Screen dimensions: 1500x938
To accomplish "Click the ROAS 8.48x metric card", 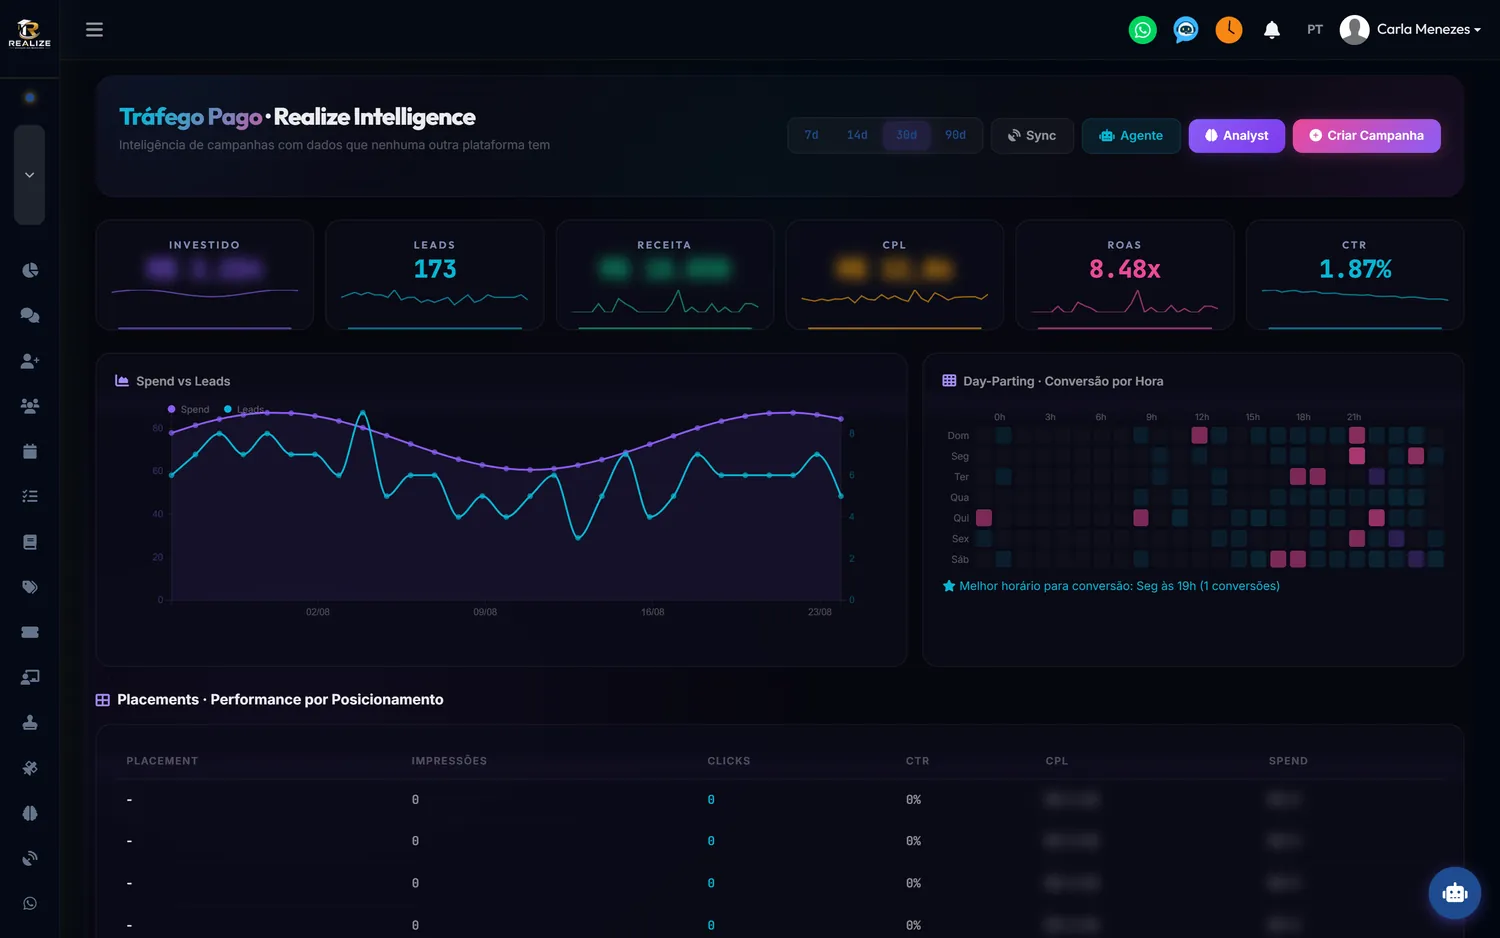I will (x=1125, y=275).
